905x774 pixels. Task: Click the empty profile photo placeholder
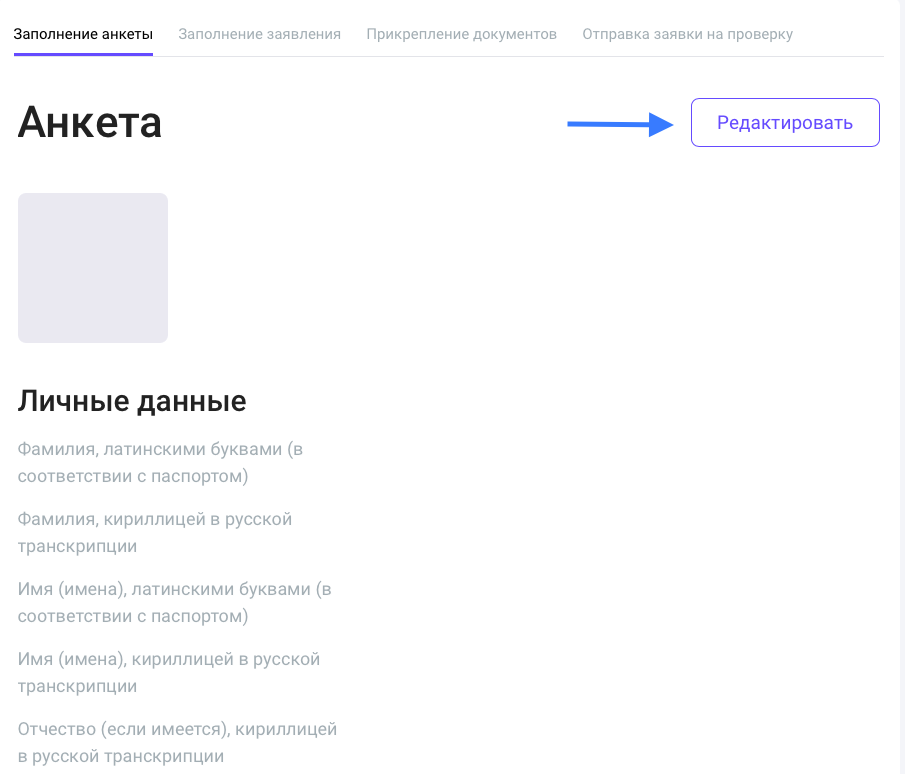tap(93, 268)
